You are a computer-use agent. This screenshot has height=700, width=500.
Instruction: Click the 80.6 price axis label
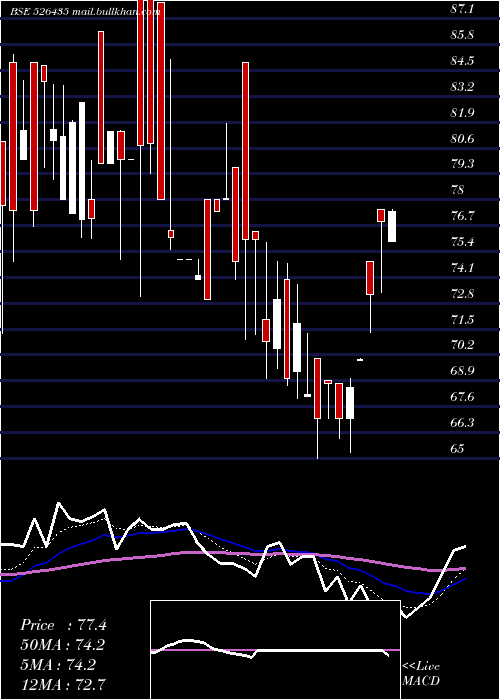point(462,139)
